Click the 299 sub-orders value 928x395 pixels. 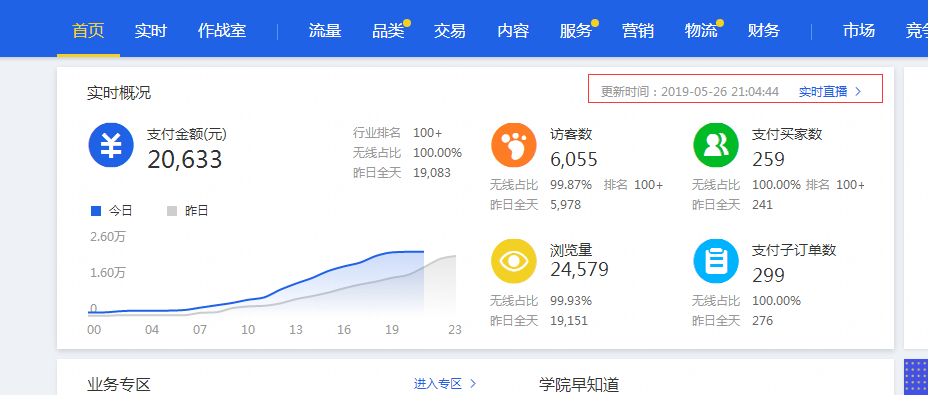click(x=768, y=275)
